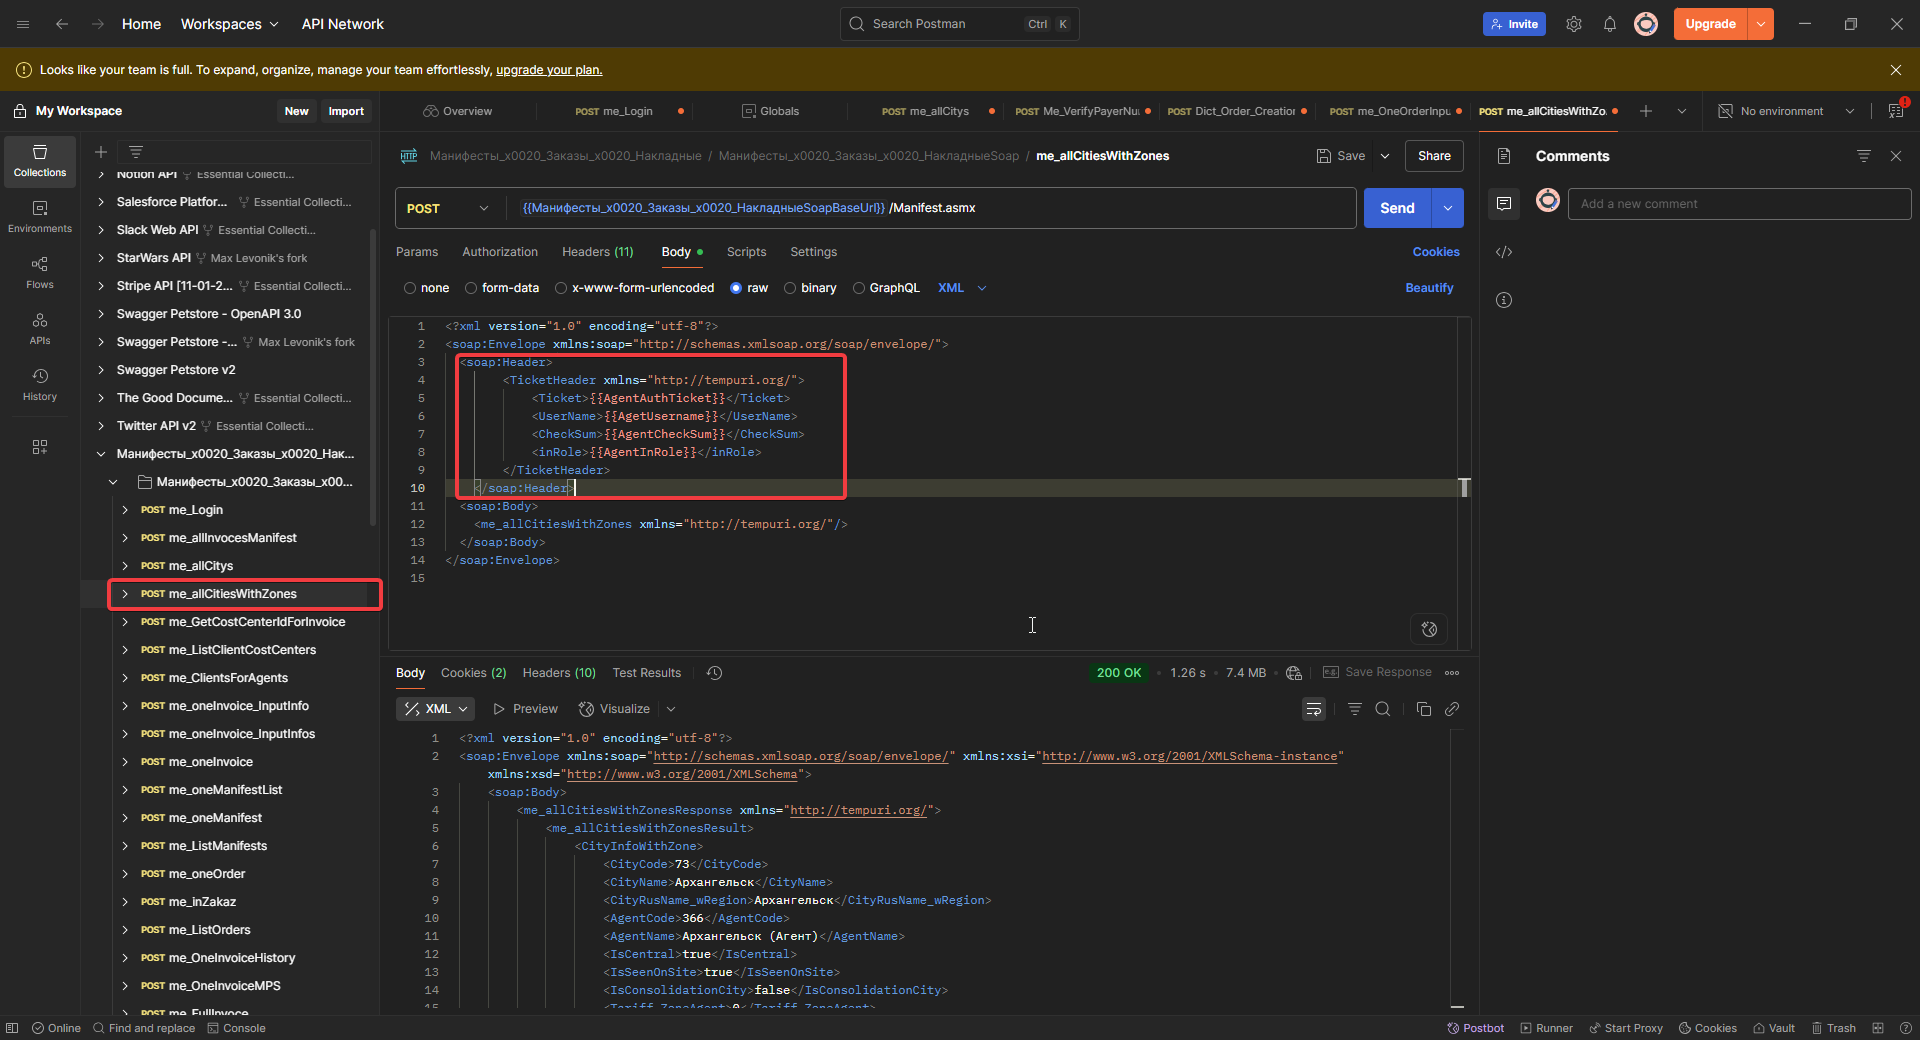The width and height of the screenshot is (1920, 1040).
Task: Open the XML body format dropdown
Action: point(962,288)
